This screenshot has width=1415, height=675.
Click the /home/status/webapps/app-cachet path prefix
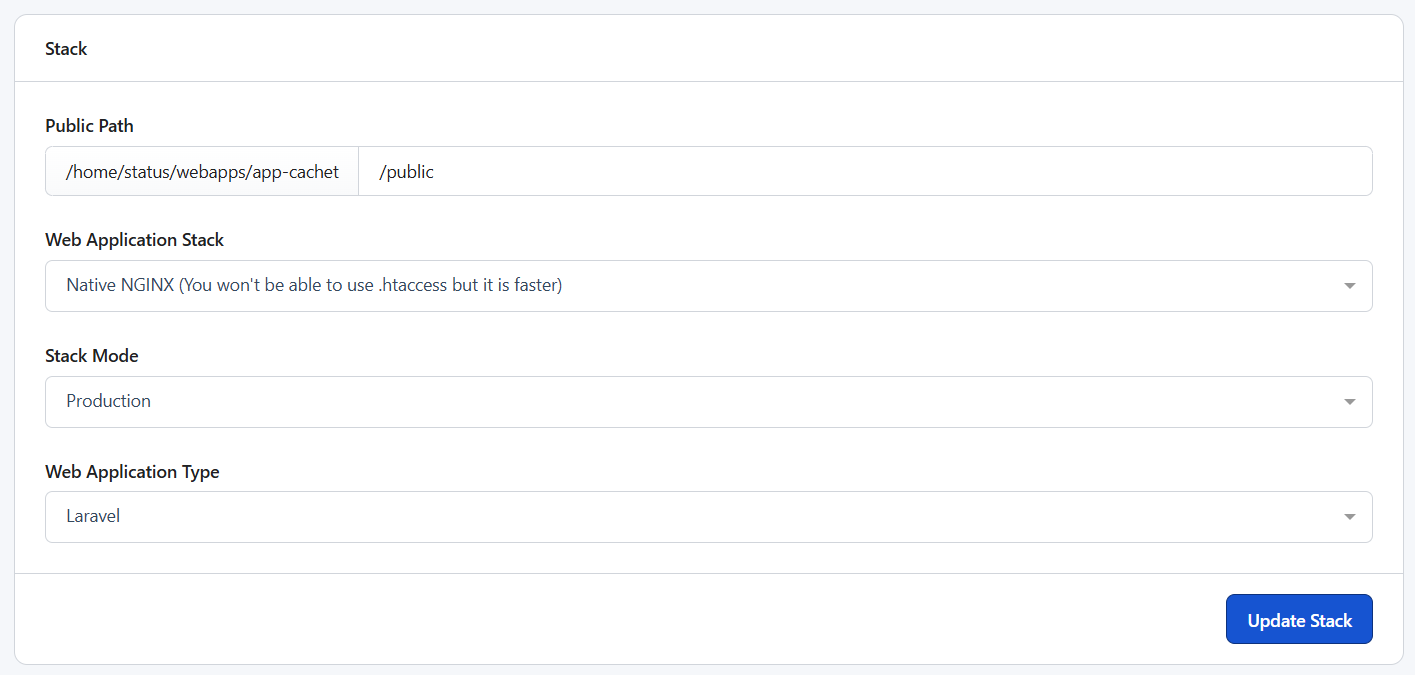coord(202,172)
